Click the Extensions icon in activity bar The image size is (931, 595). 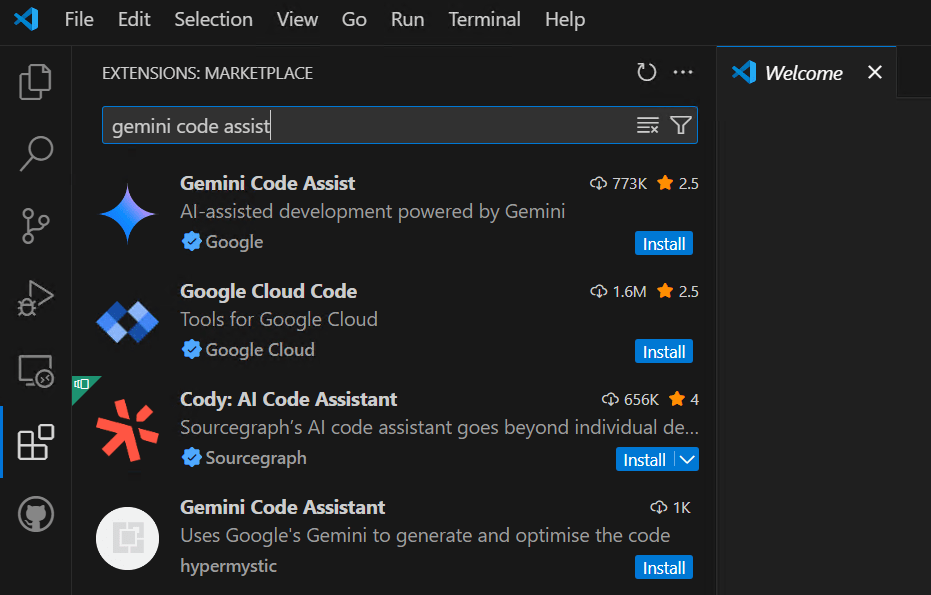(x=36, y=442)
